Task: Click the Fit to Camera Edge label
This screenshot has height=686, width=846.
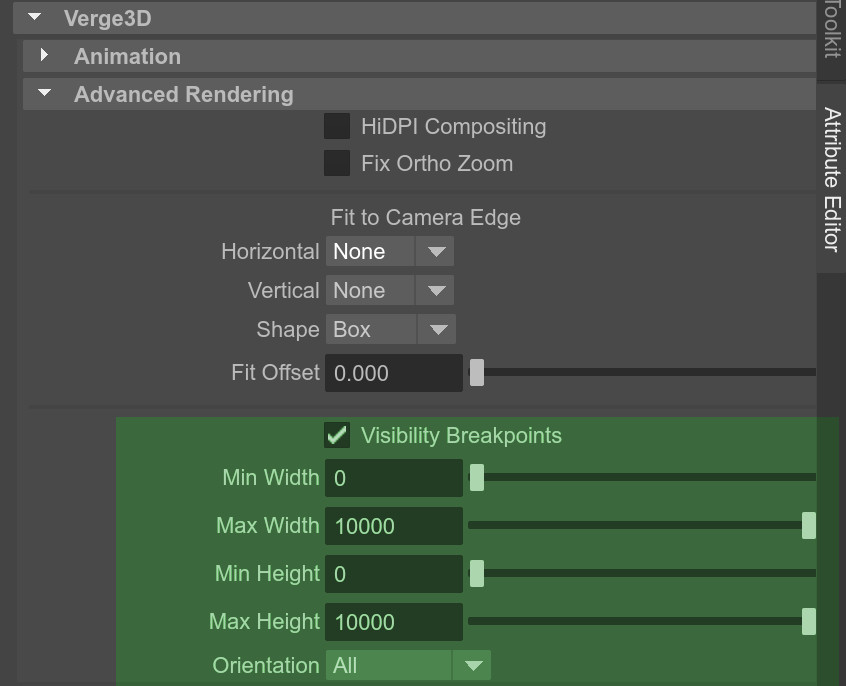Action: click(425, 218)
